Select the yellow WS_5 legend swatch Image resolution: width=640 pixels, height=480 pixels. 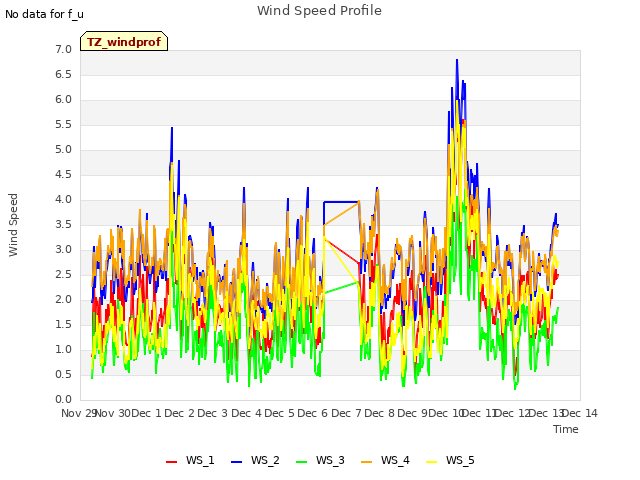[431, 461]
